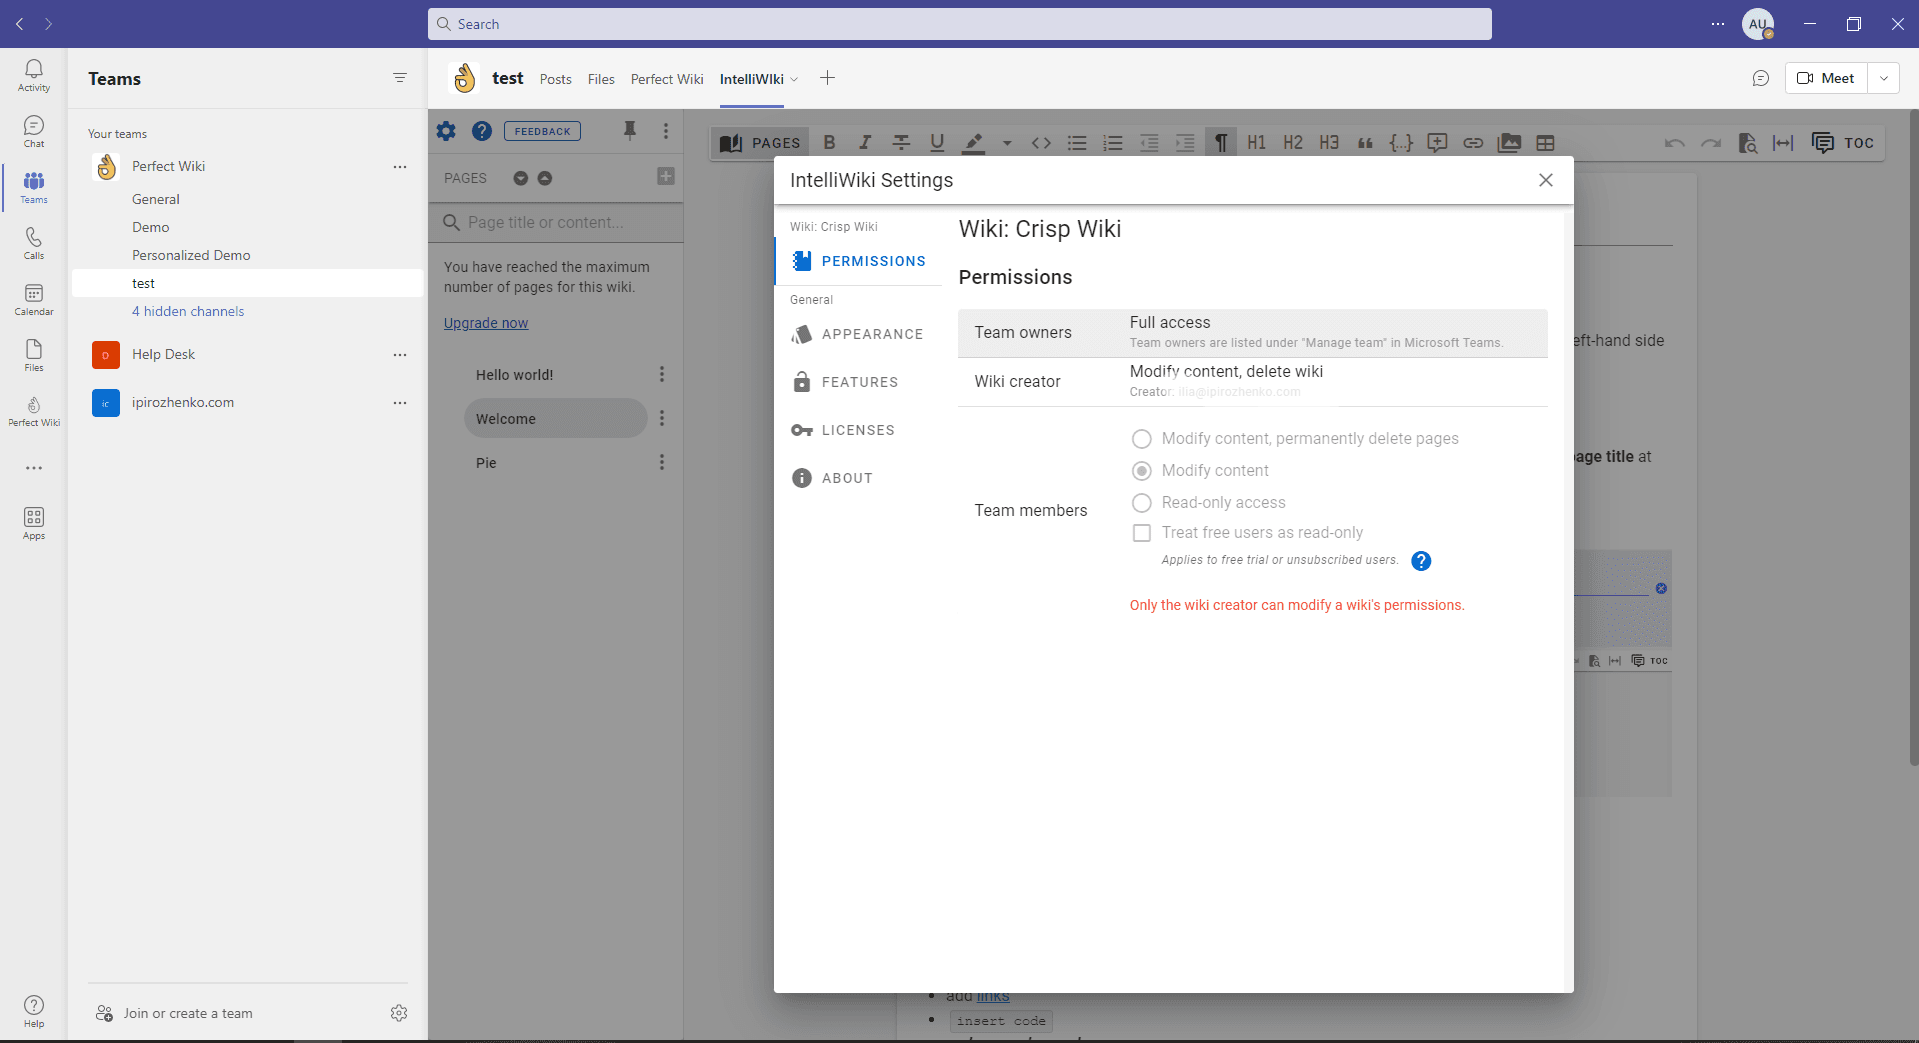This screenshot has height=1043, width=1919.
Task: Open the Features settings section
Action: pyautogui.click(x=858, y=382)
